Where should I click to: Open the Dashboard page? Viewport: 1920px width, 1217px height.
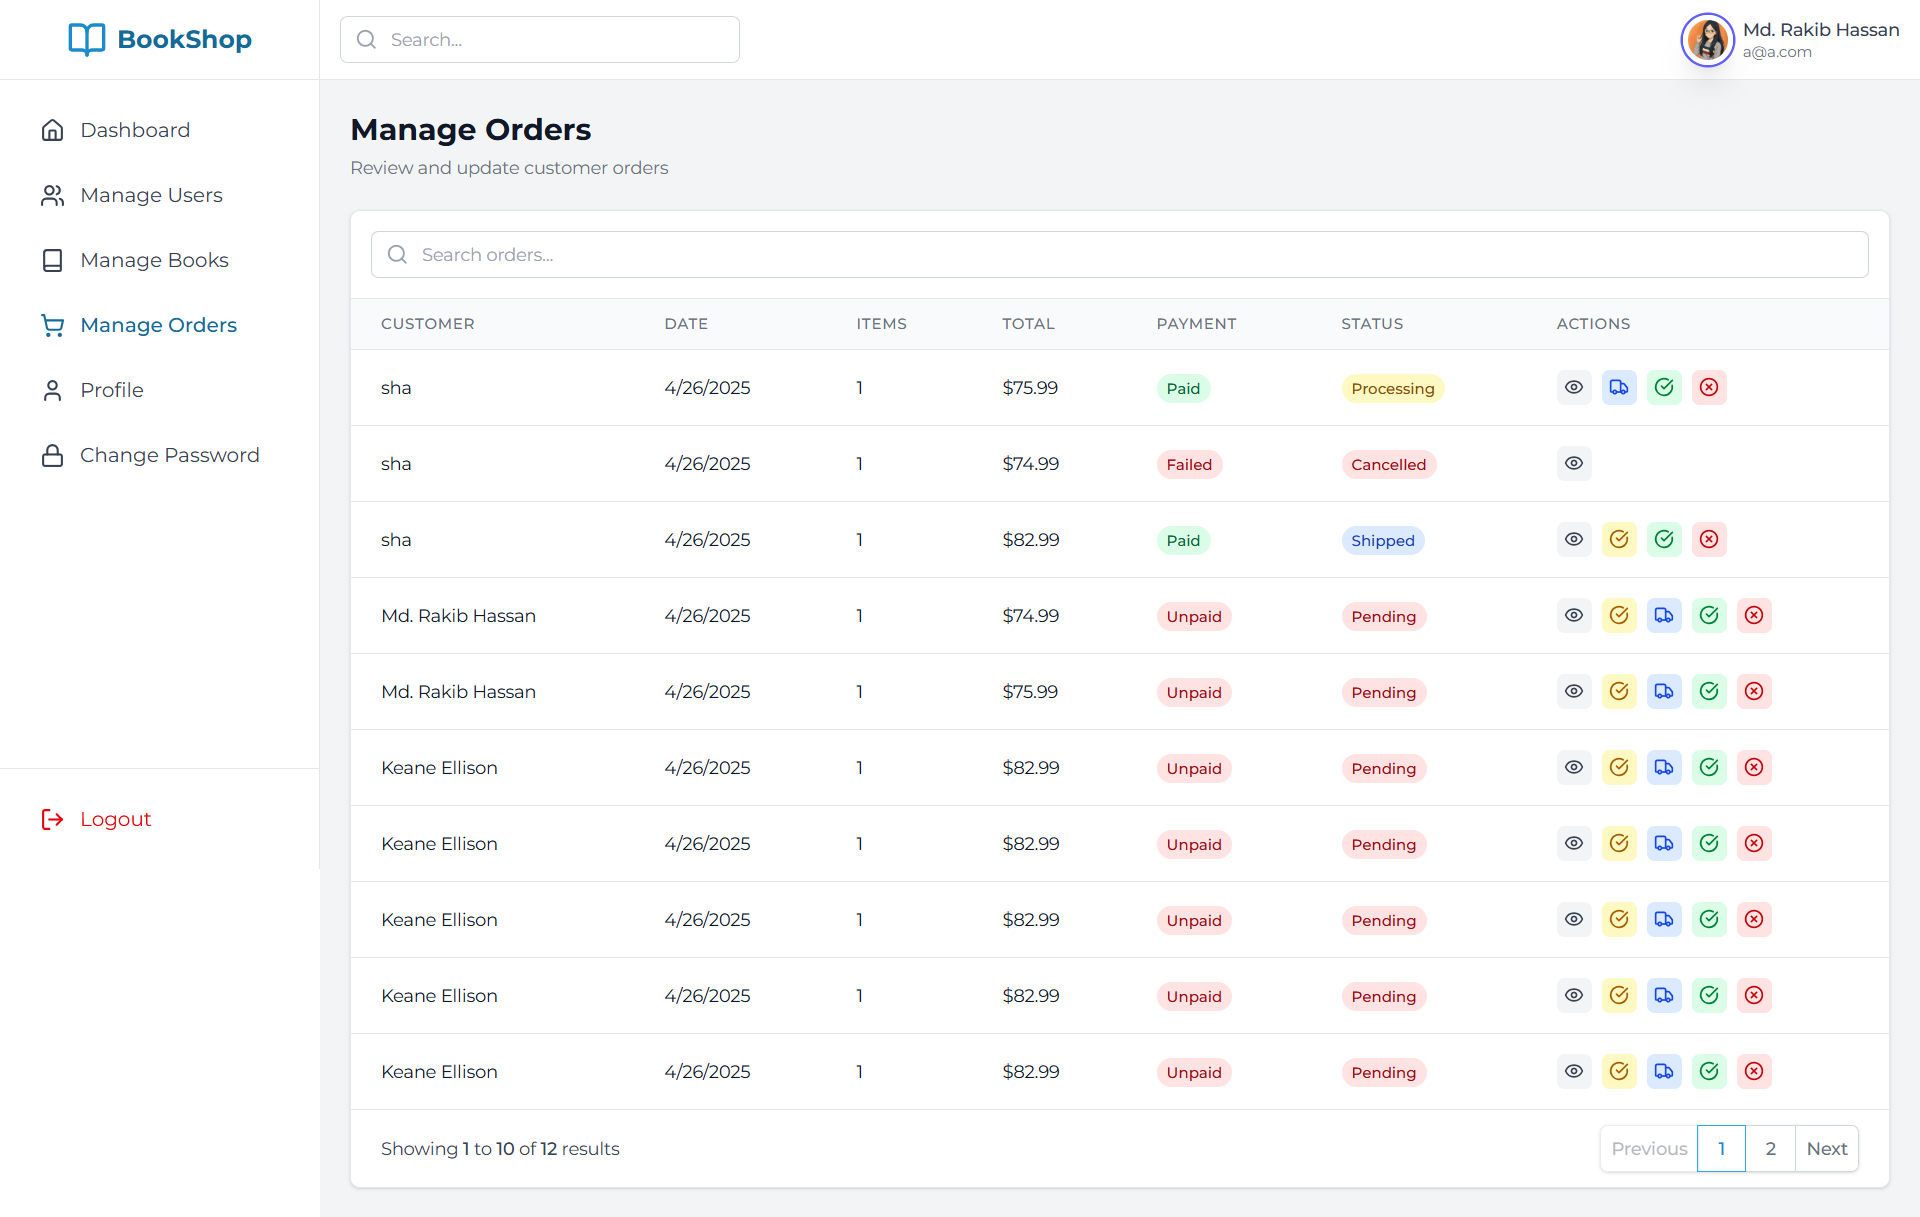click(135, 130)
